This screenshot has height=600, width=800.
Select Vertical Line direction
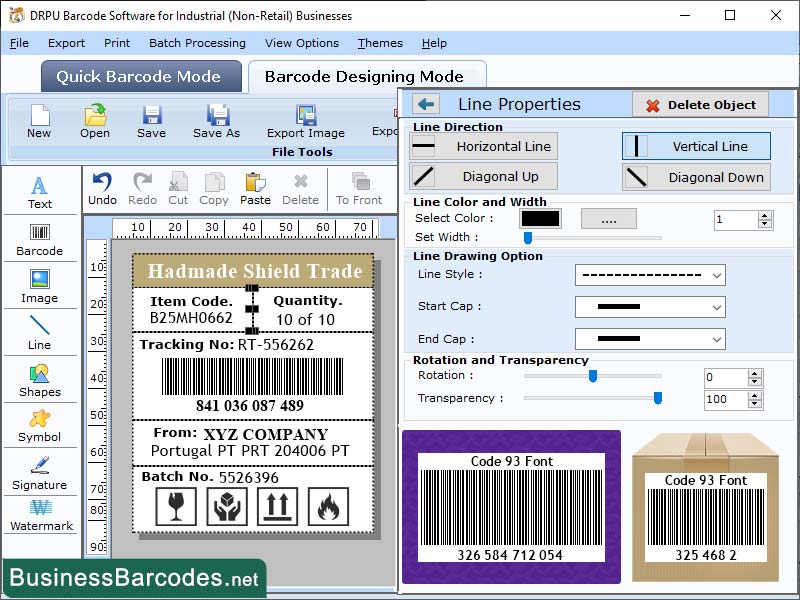(696, 146)
